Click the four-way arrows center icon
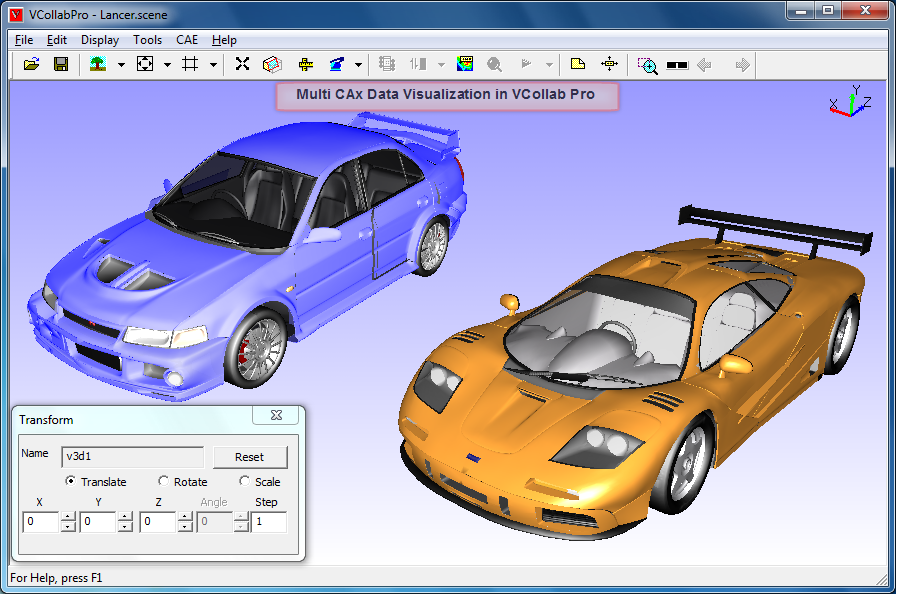This screenshot has height=600, width=900. point(609,64)
